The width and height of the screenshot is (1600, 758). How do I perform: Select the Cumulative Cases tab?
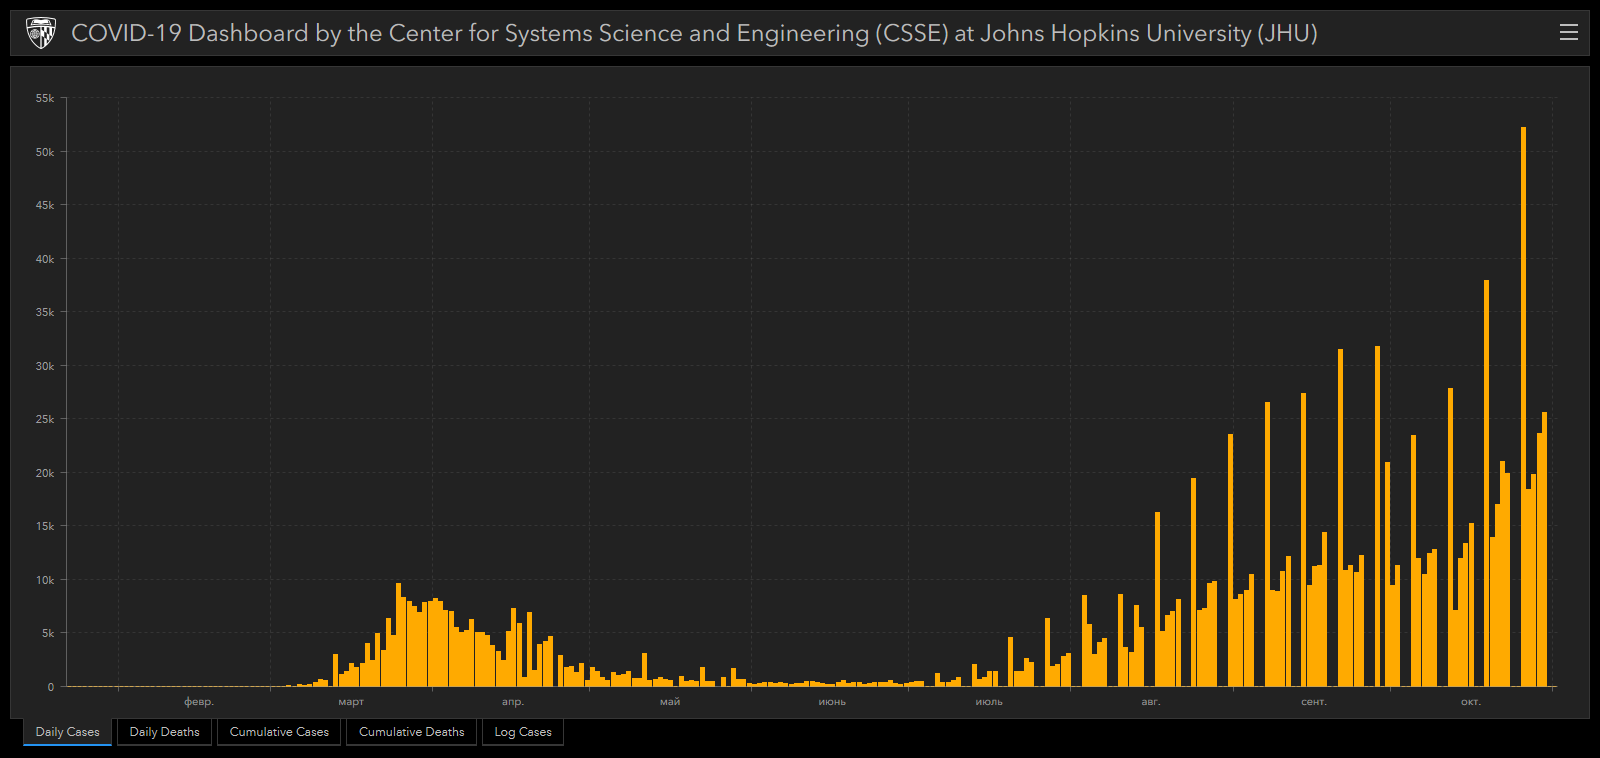click(x=279, y=732)
